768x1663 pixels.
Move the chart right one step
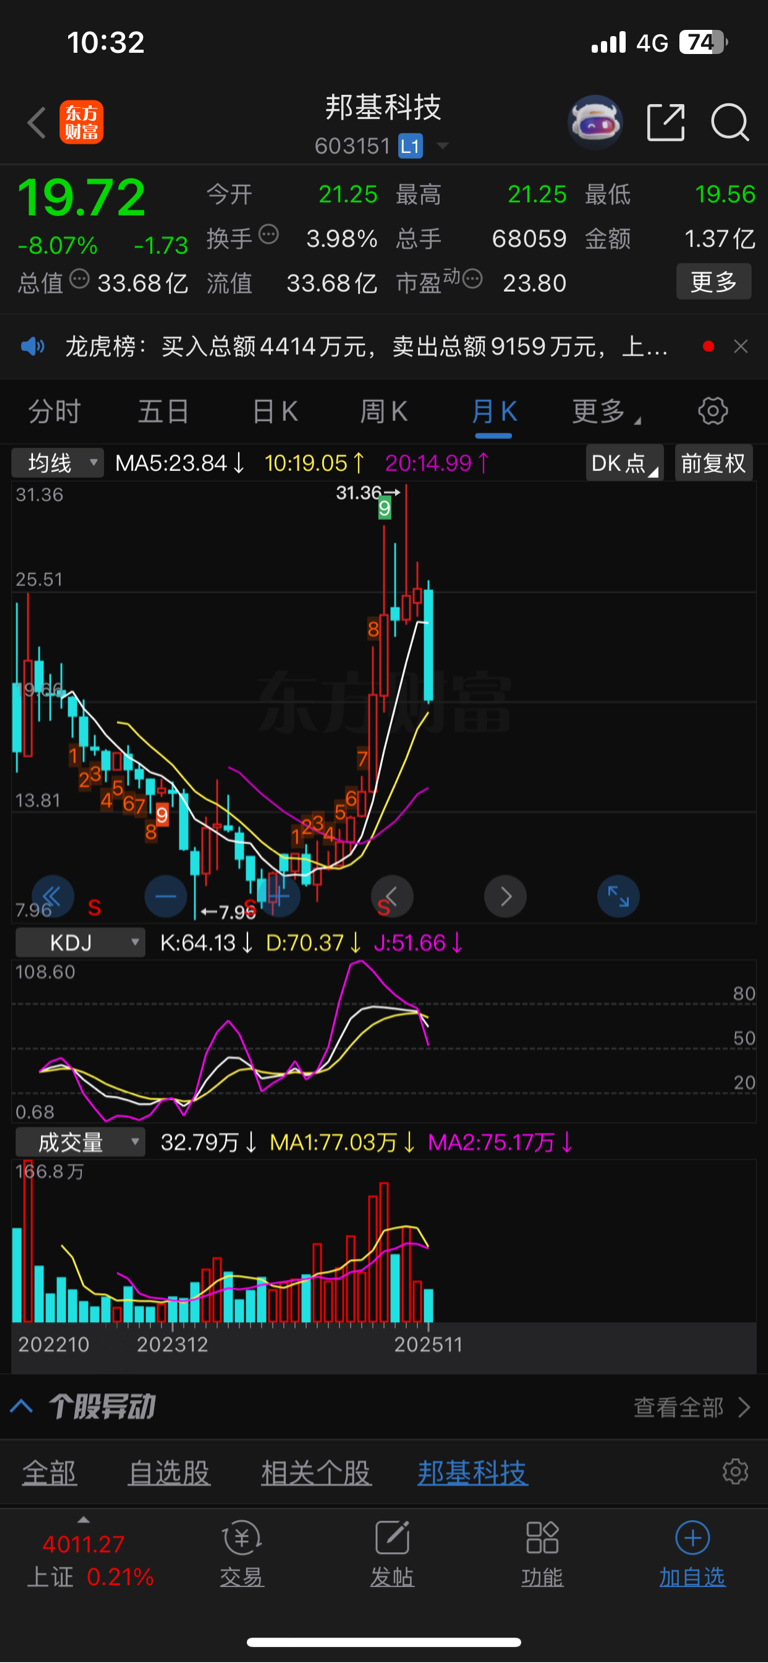pyautogui.click(x=506, y=896)
